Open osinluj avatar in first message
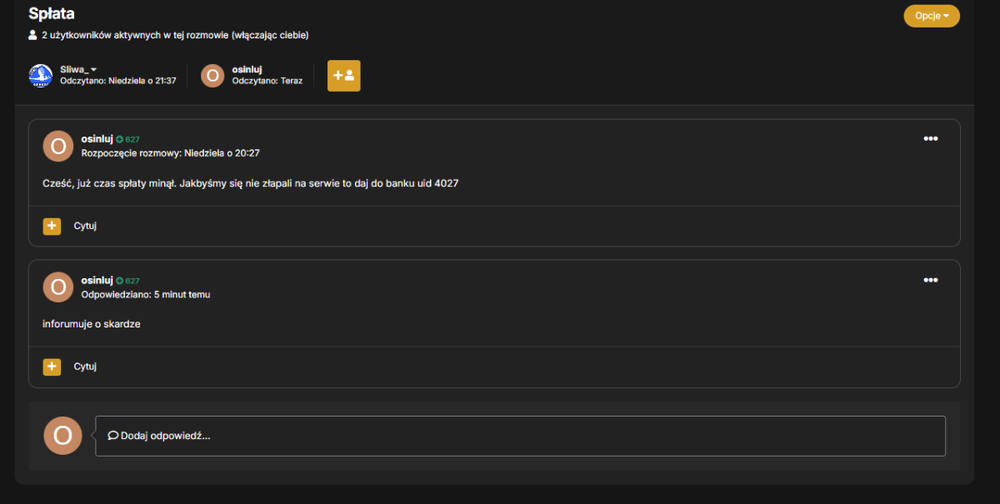This screenshot has width=1000, height=504. point(58,146)
